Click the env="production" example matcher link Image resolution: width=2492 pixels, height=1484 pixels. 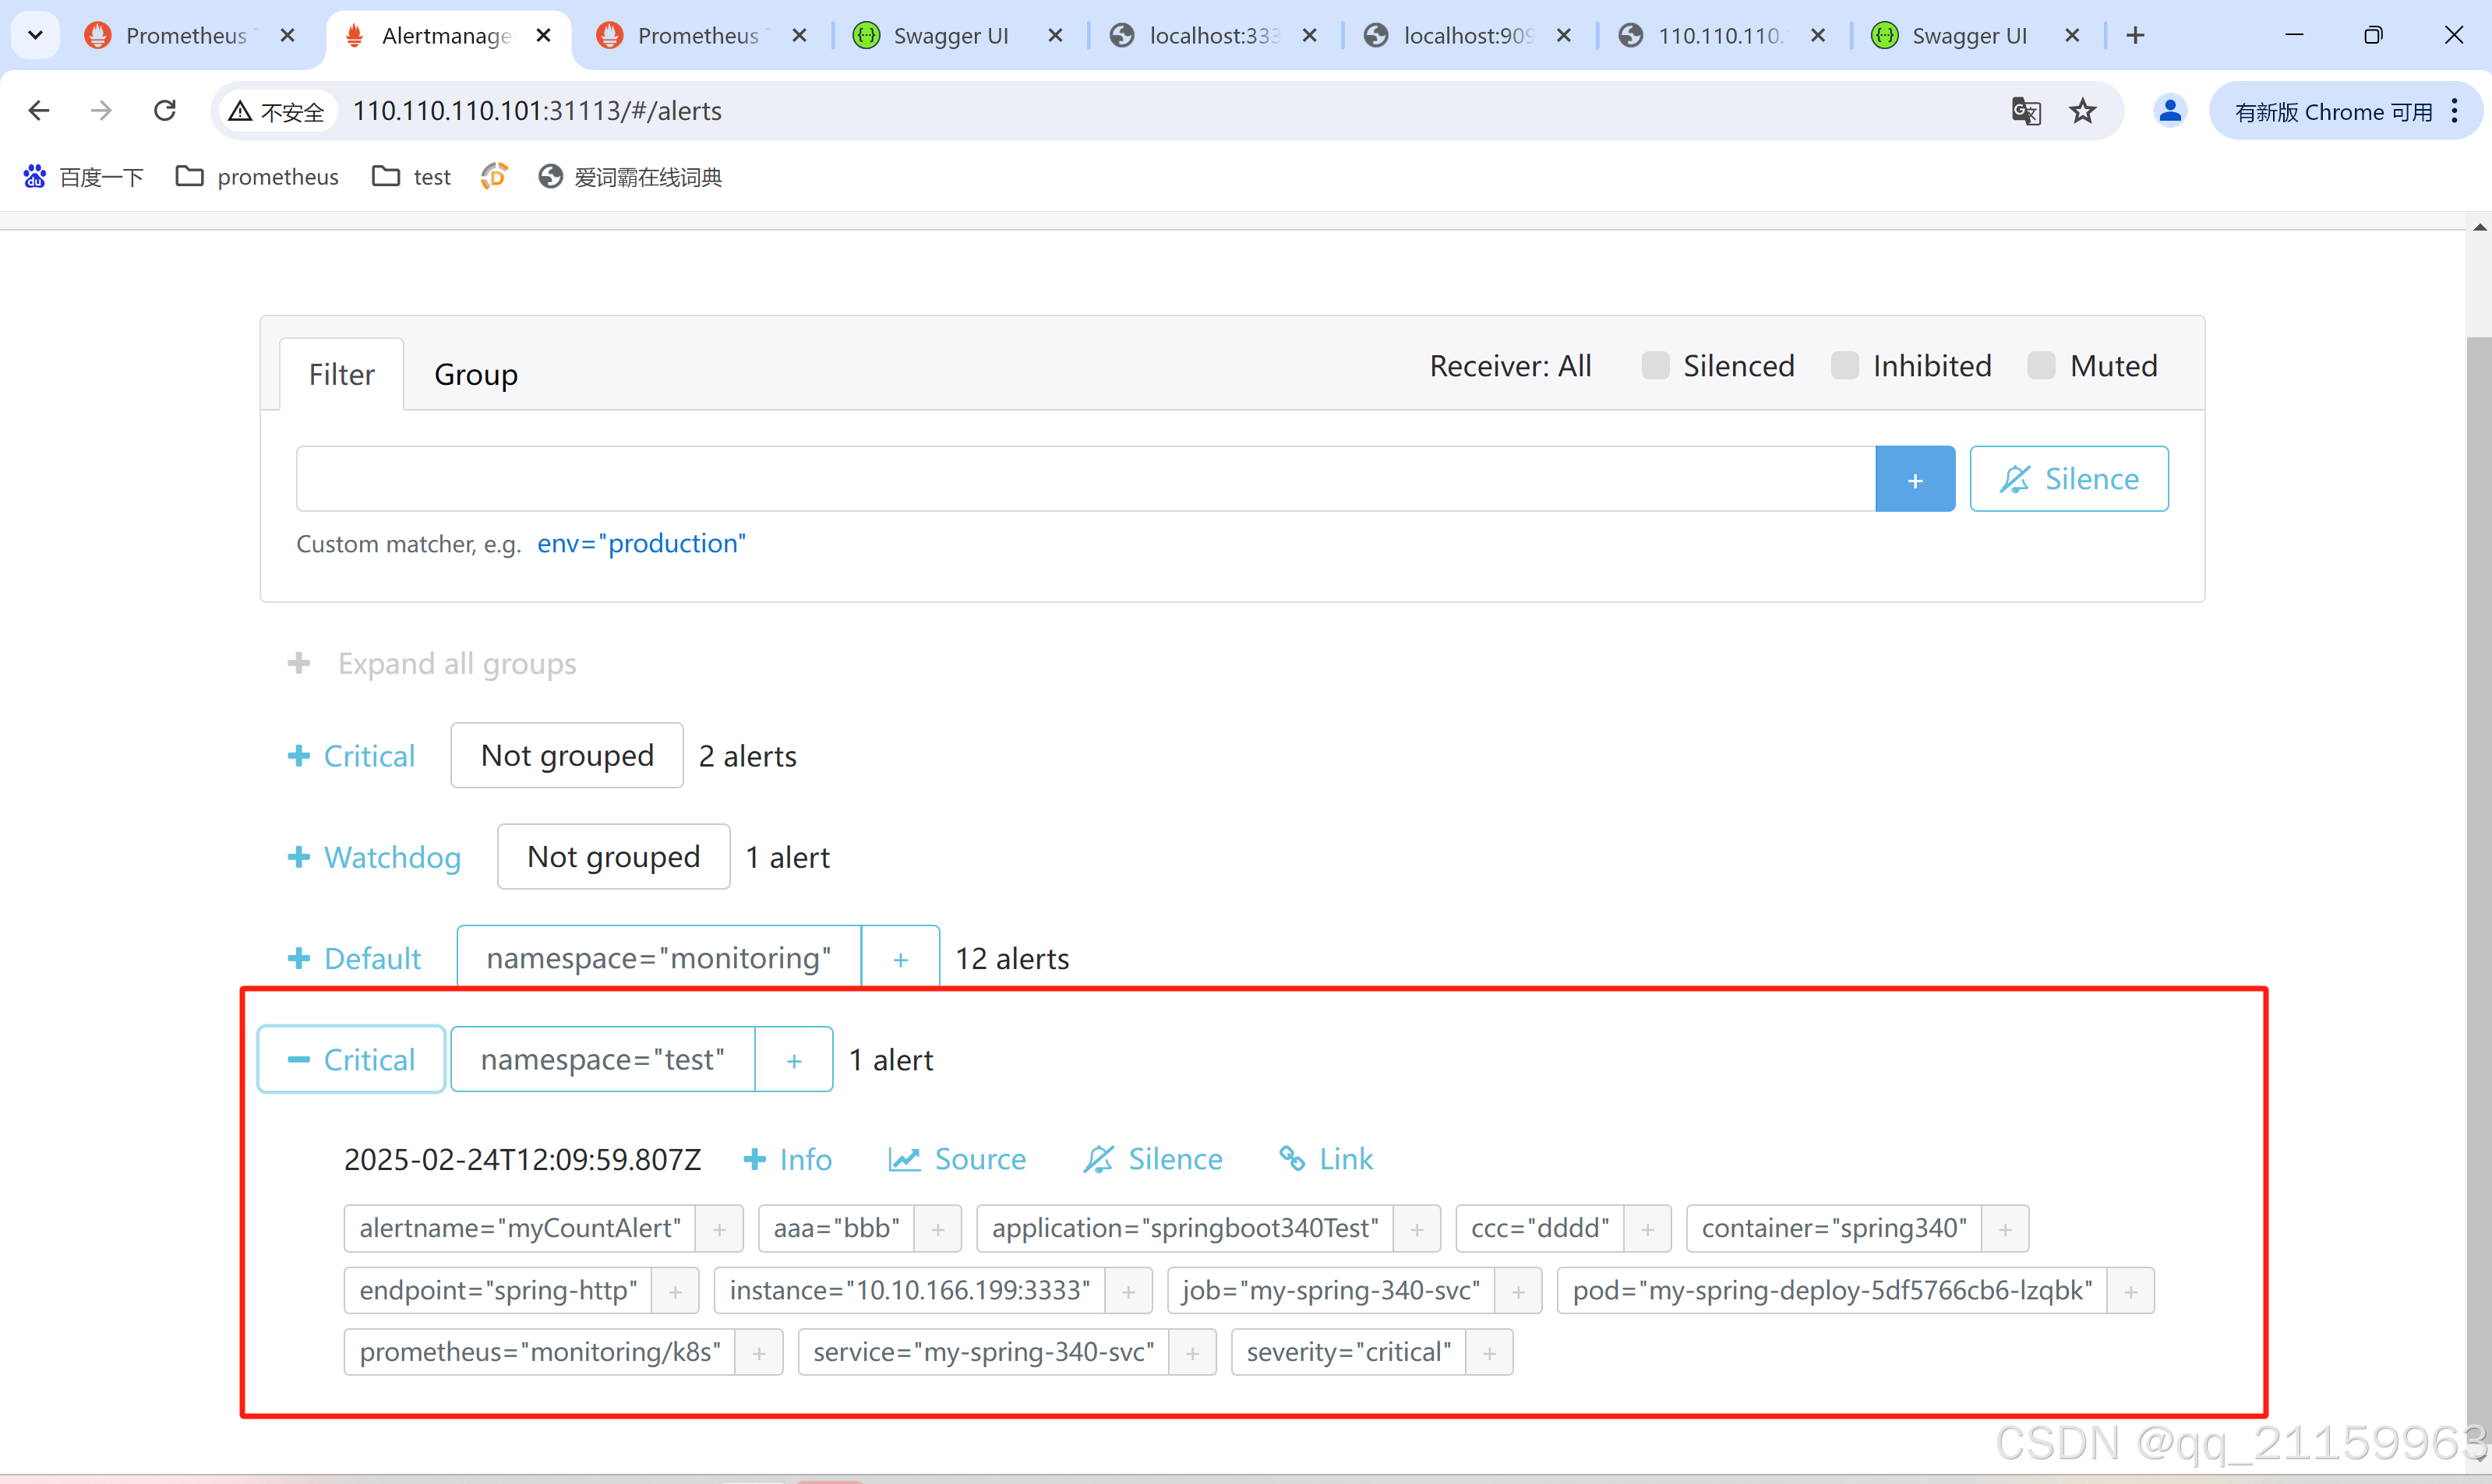(x=641, y=543)
